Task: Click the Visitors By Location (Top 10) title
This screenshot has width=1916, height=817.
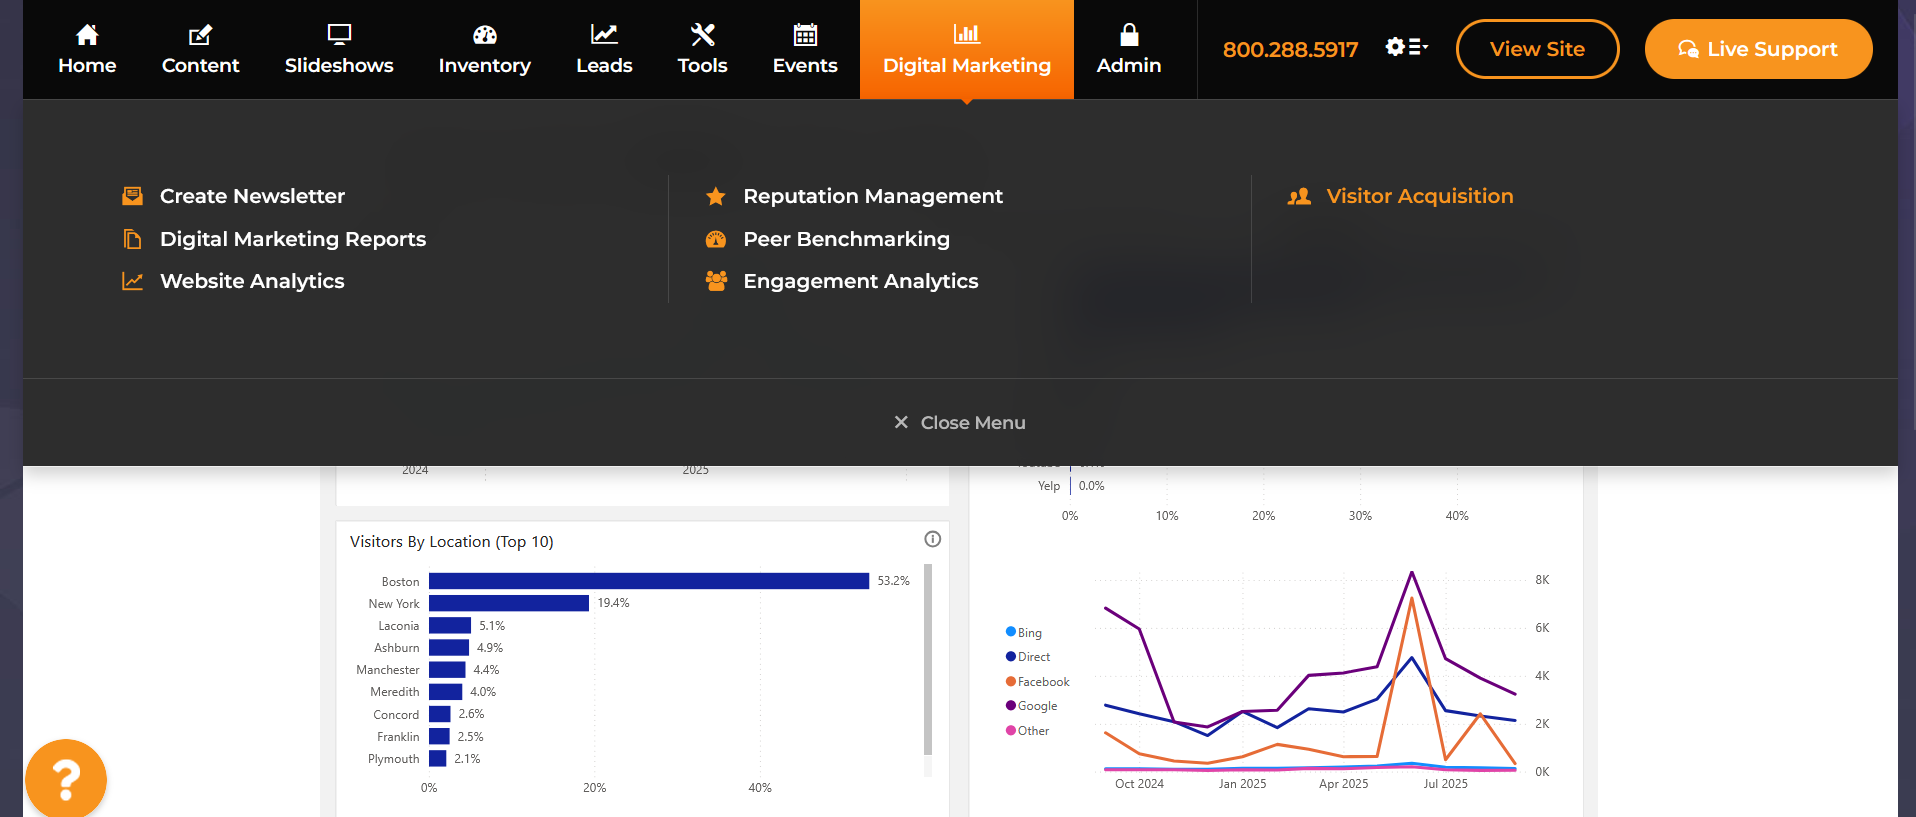Action: coord(452,542)
